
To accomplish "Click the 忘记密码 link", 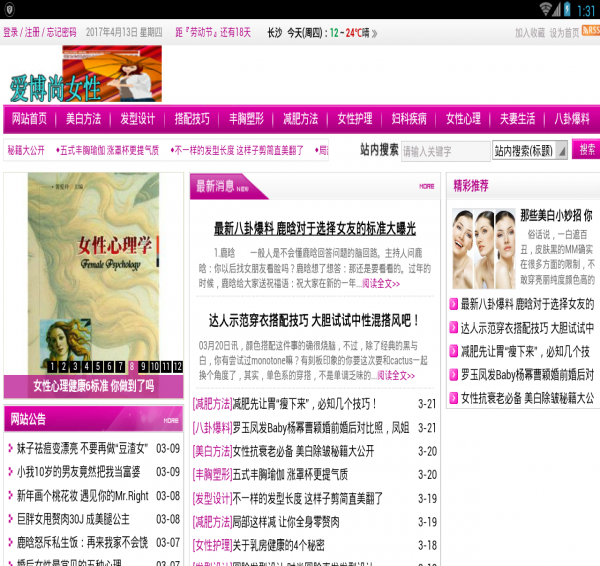I will pyautogui.click(x=61, y=32).
